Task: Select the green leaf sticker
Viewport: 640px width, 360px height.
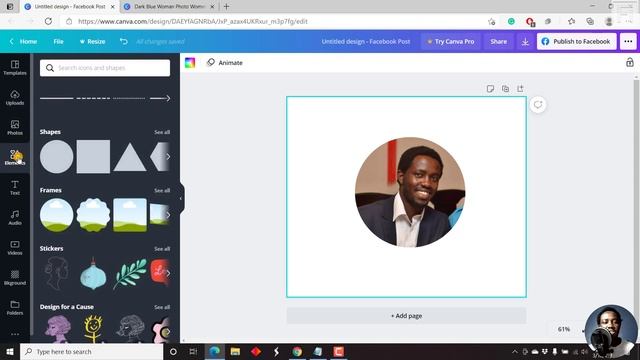Action: click(x=130, y=273)
